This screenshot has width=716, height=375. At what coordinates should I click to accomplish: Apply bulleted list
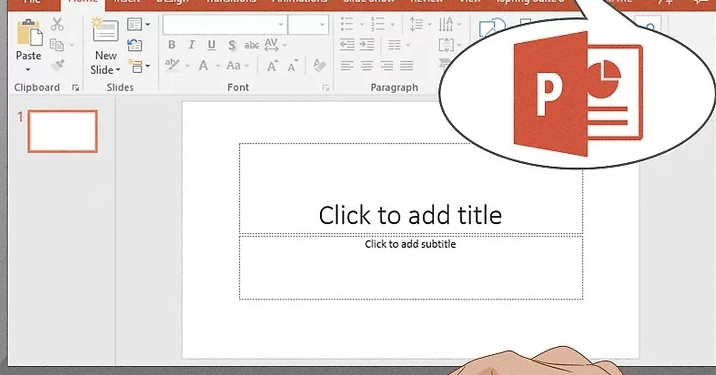click(347, 24)
